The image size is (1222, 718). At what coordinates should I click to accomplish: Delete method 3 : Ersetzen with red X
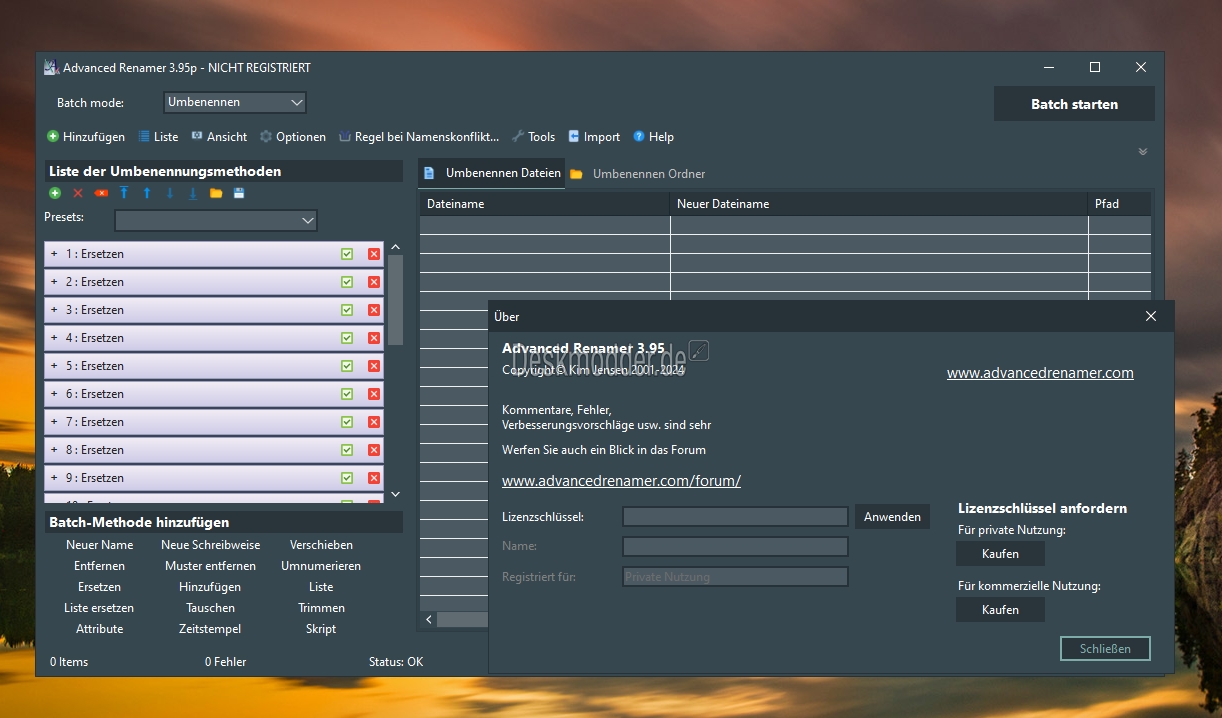pos(374,310)
